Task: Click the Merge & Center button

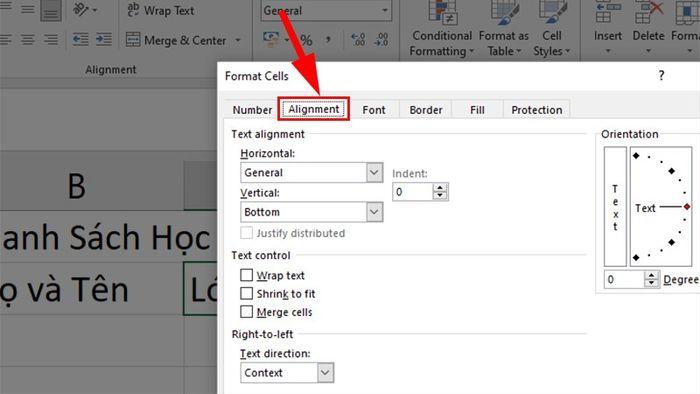Action: tap(183, 41)
